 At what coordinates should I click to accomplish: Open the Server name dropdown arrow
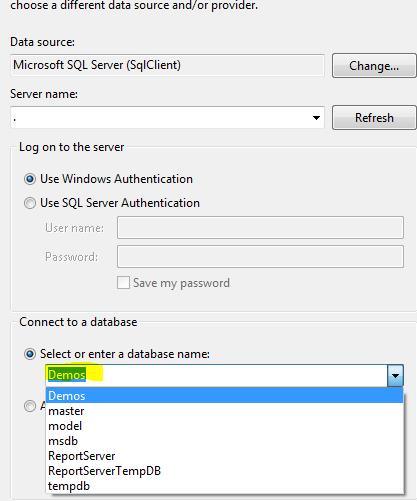pos(316,118)
